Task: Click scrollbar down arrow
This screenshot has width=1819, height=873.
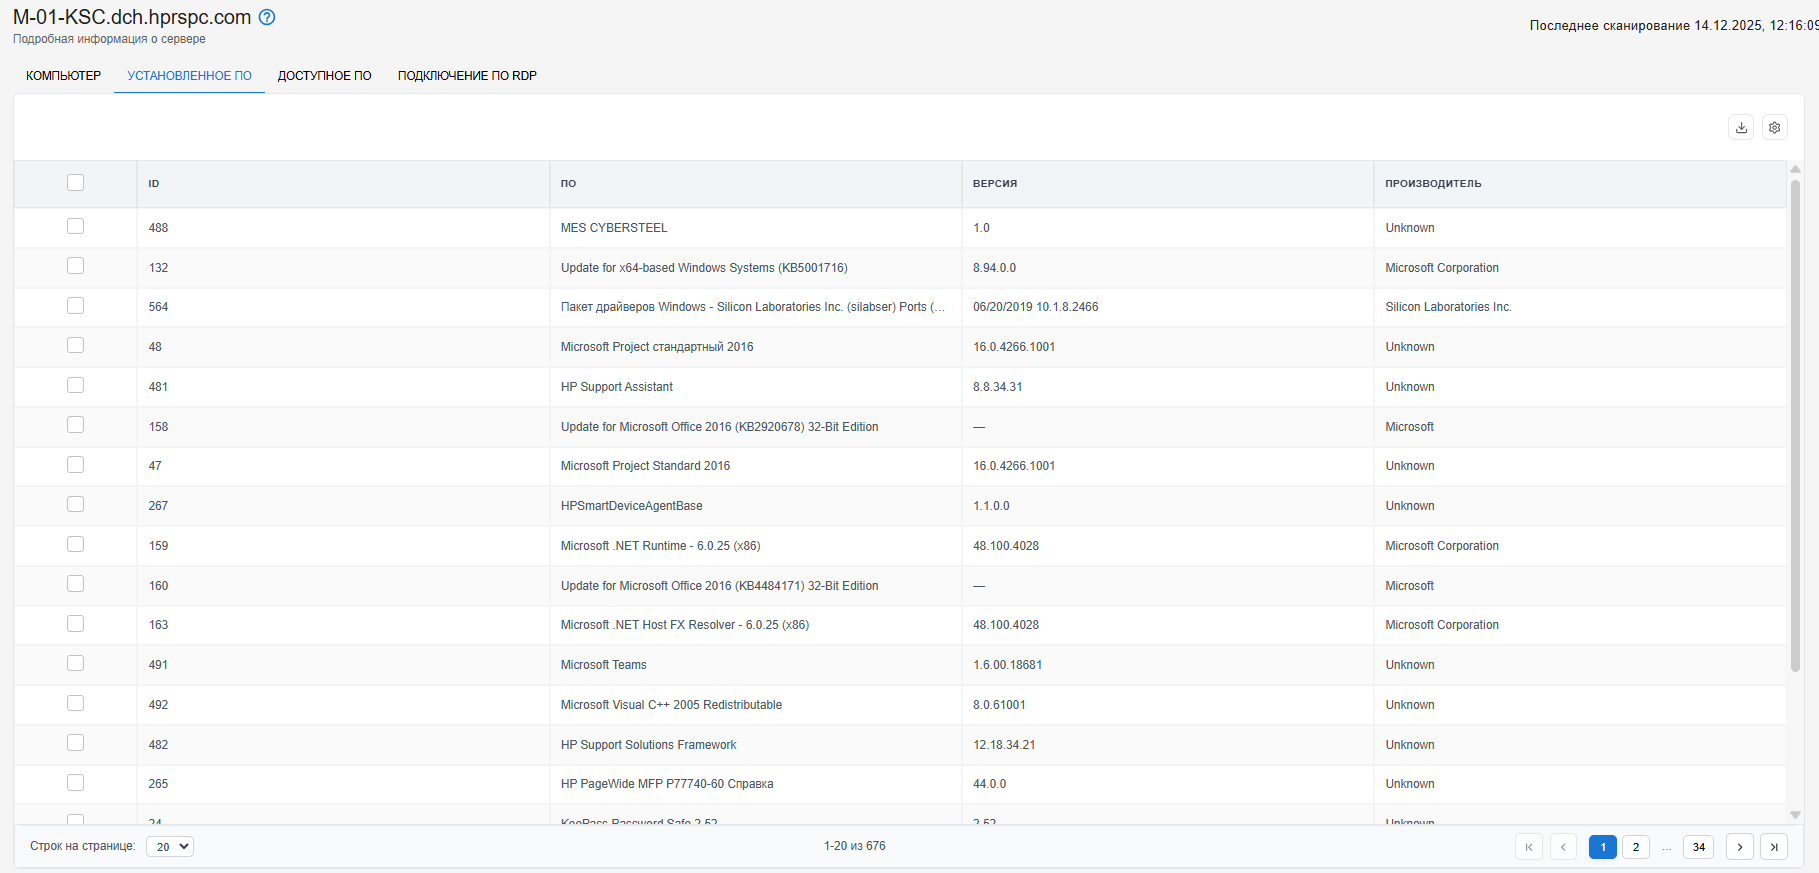Action: [x=1795, y=815]
